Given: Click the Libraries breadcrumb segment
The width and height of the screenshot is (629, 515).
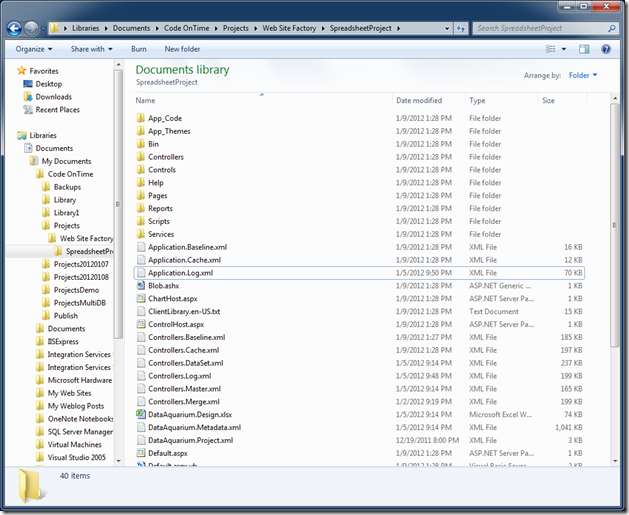Looking at the screenshot, I should pyautogui.click(x=85, y=28).
